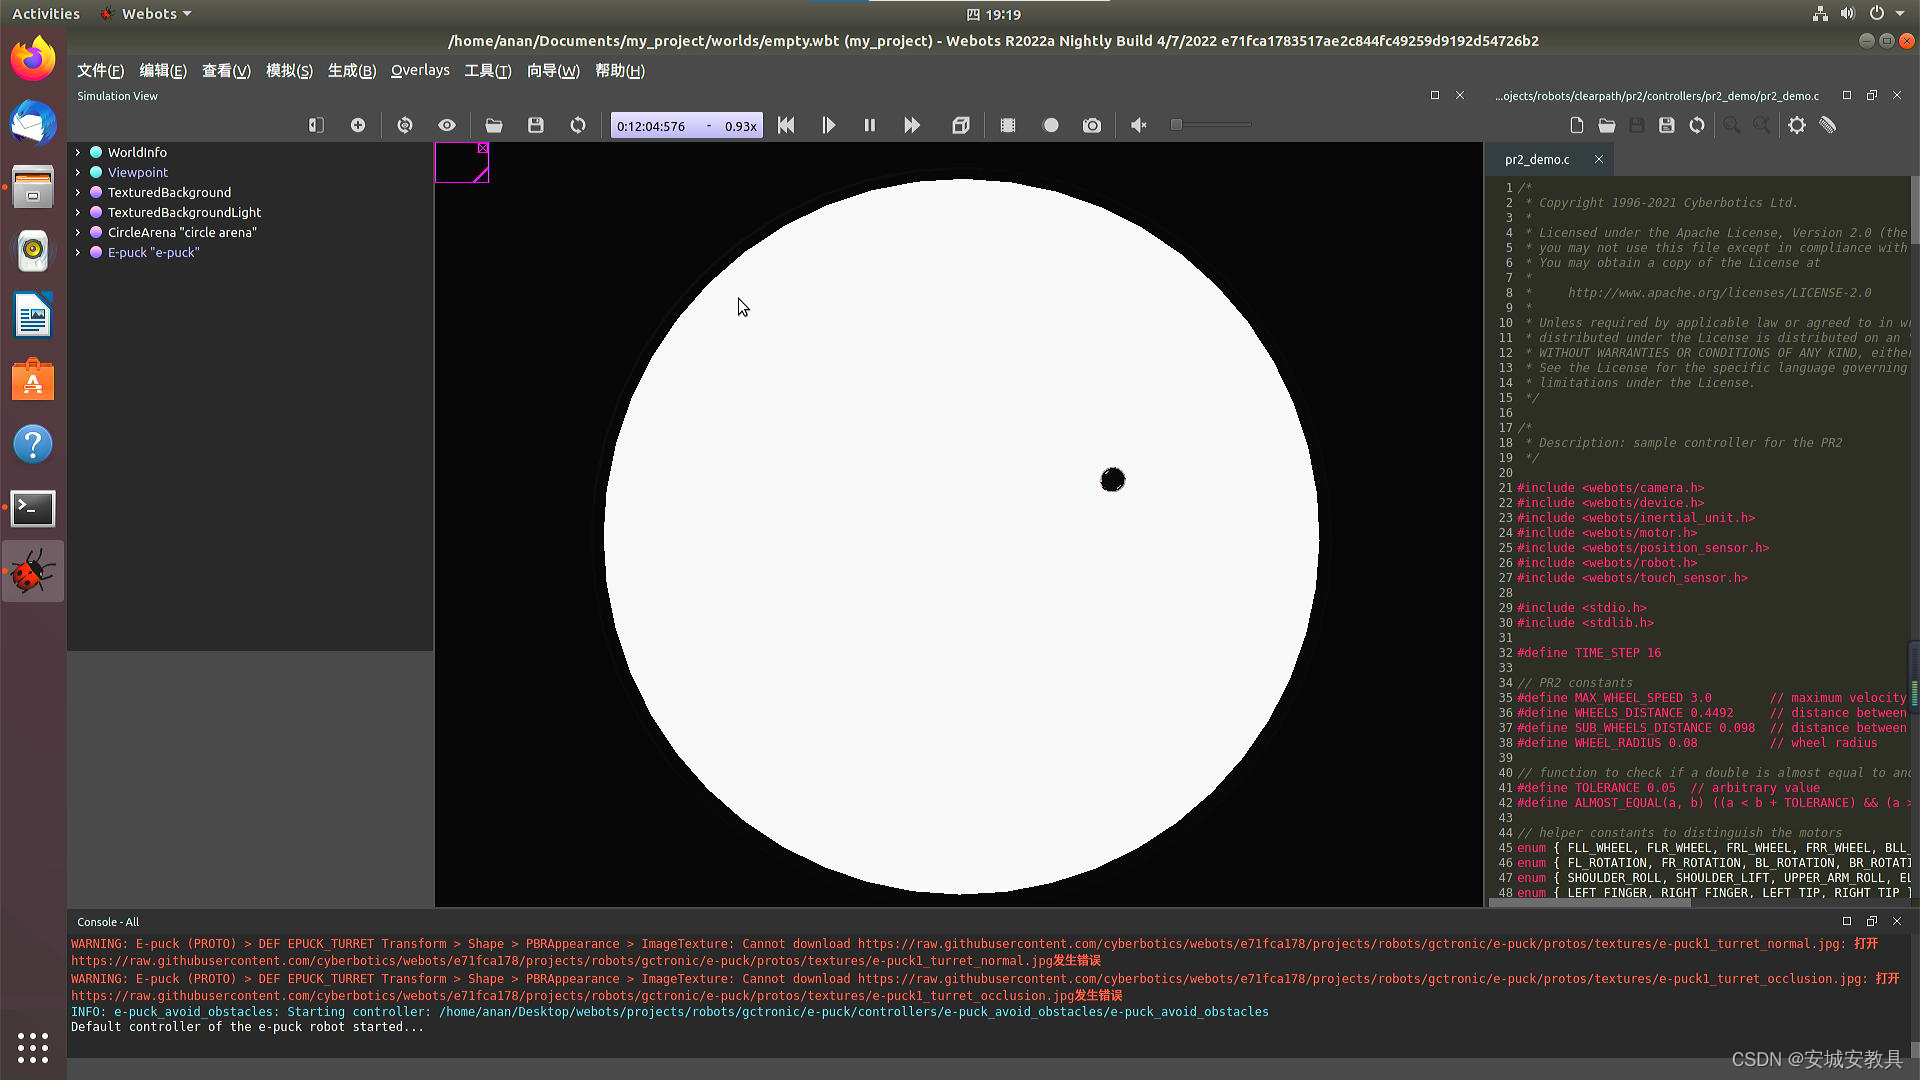Screen dimensions: 1920x1080
Task: Open the 帮助(H) menu
Action: pos(620,71)
